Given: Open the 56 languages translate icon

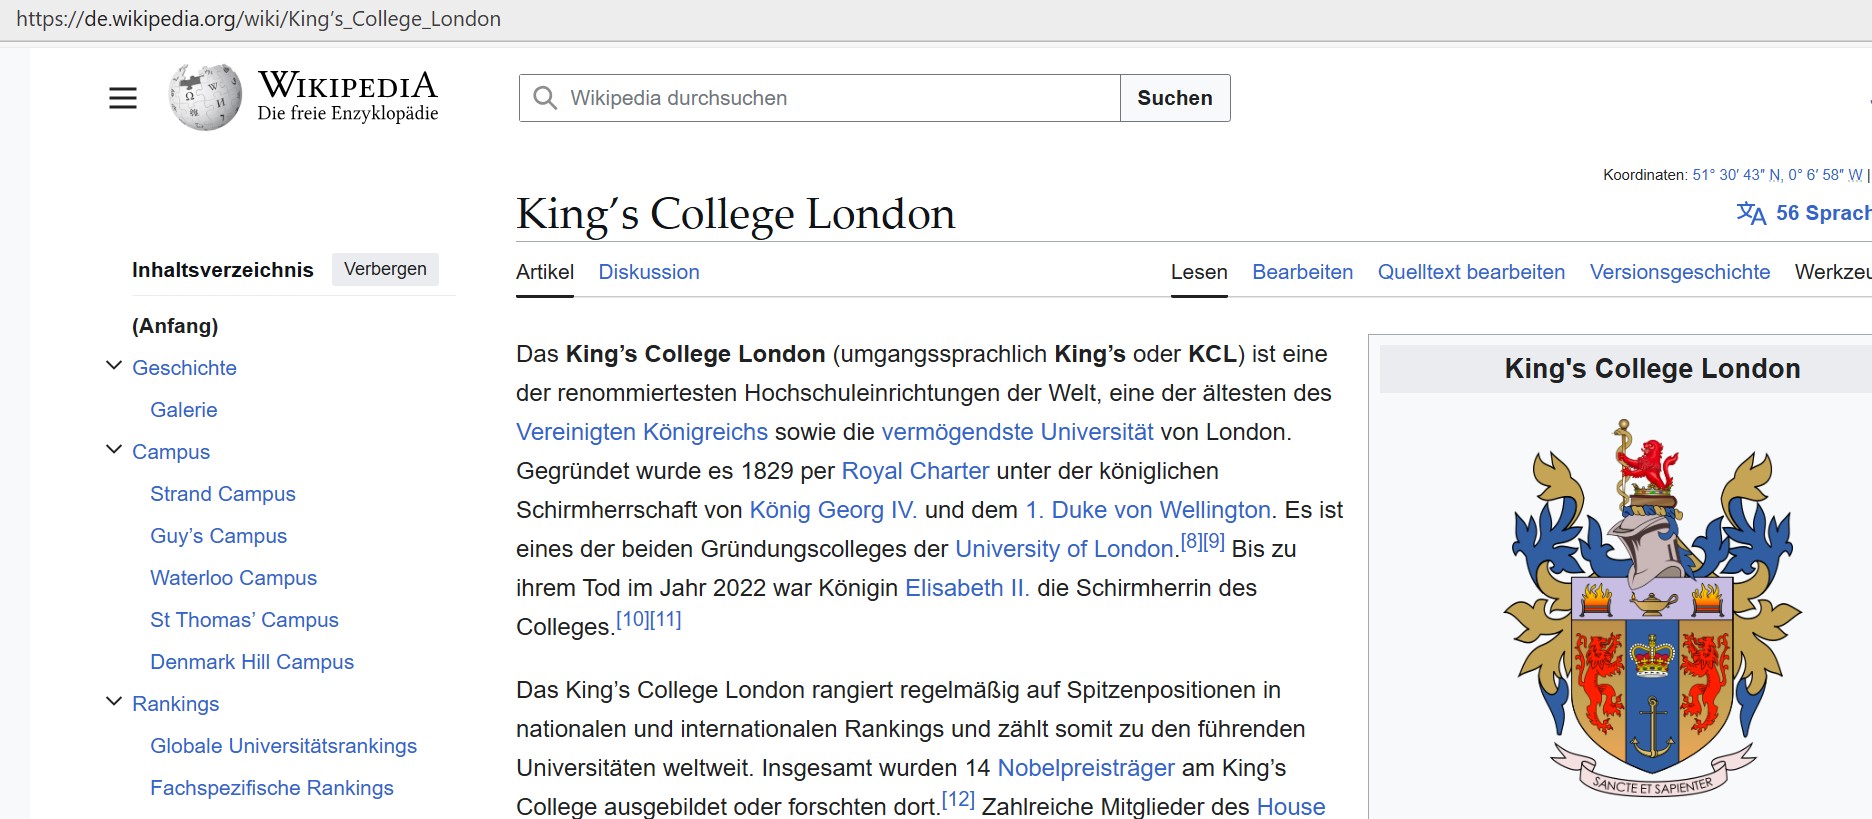Looking at the screenshot, I should 1751,213.
